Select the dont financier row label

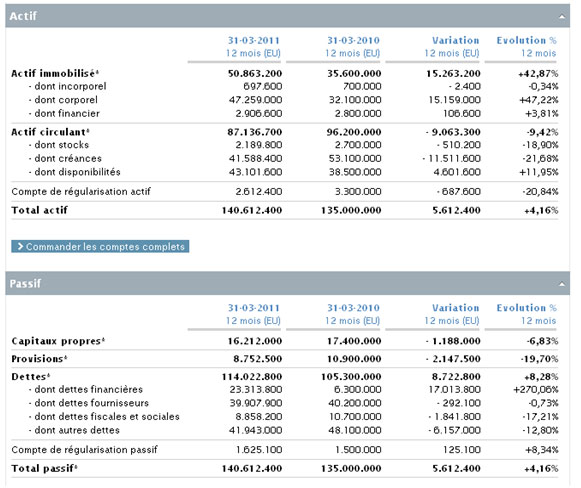[64, 113]
